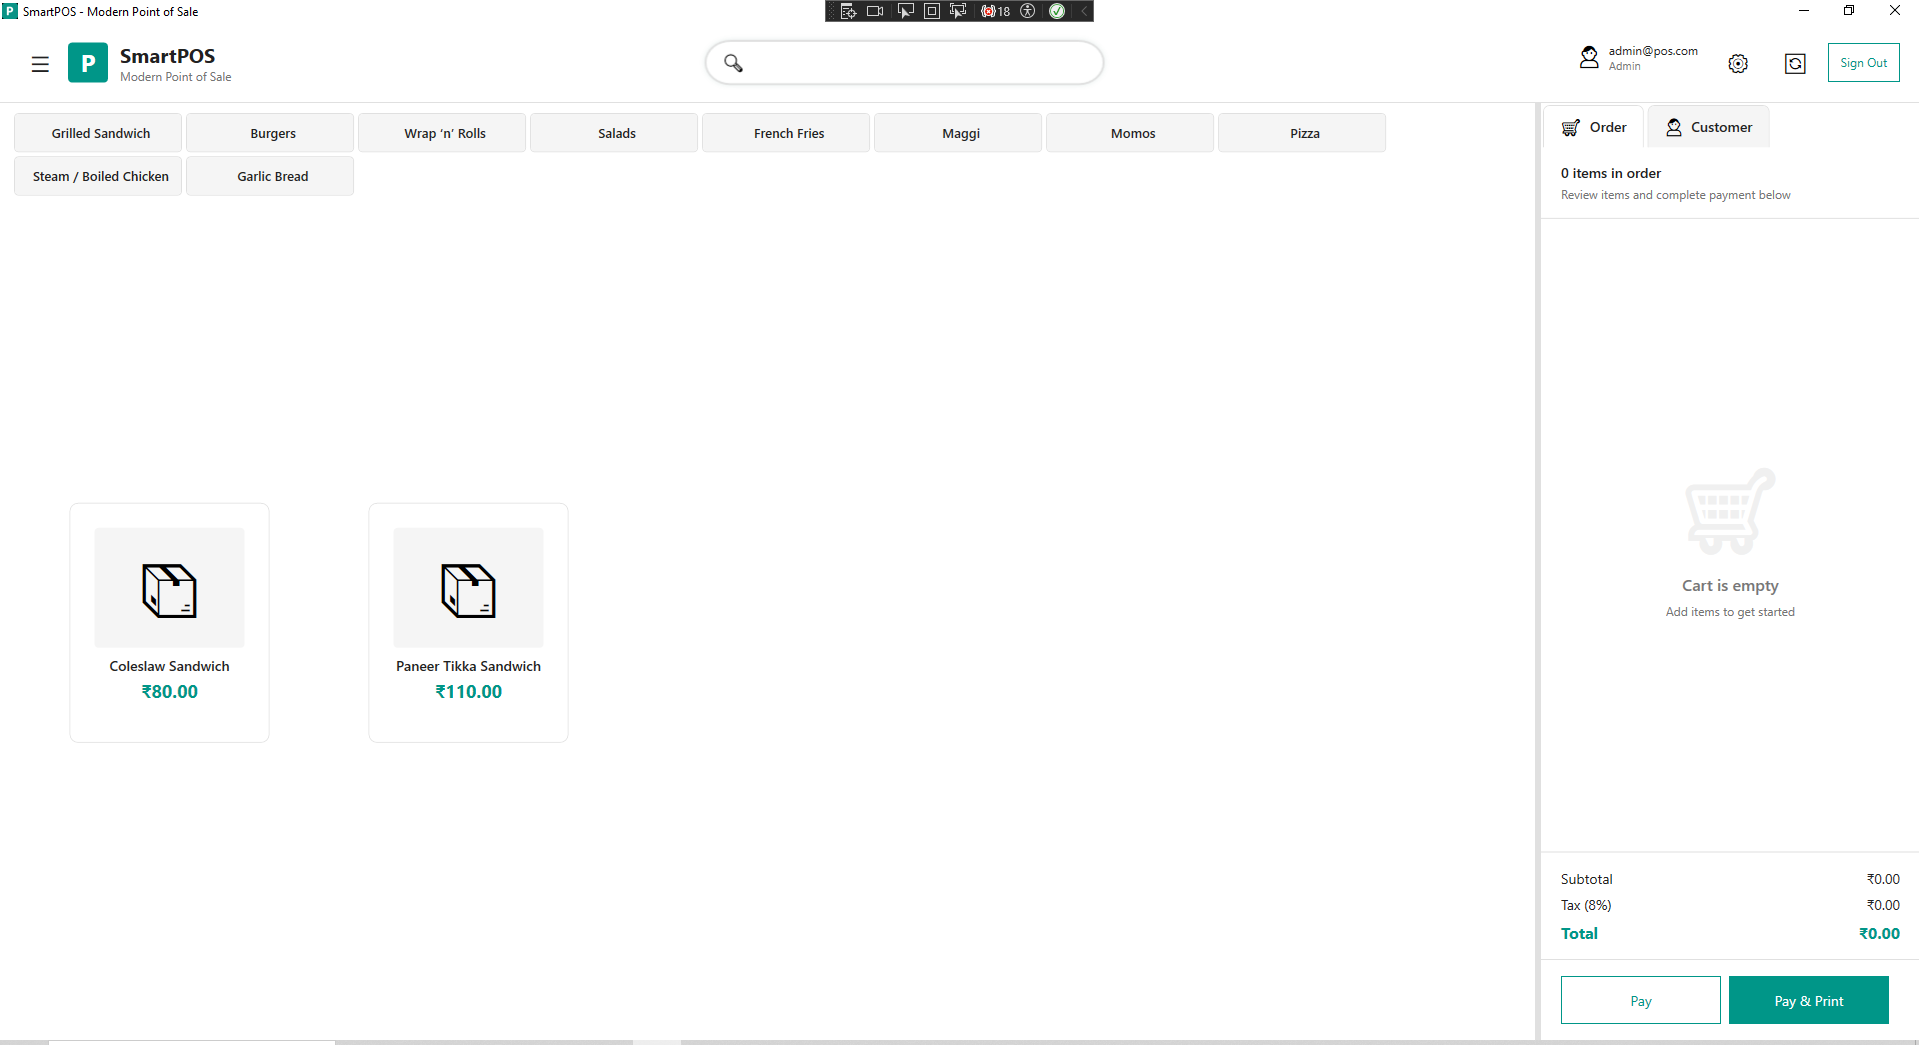Viewport: 1919px width, 1045px height.
Task: Open settings via the gear icon
Action: click(x=1738, y=64)
